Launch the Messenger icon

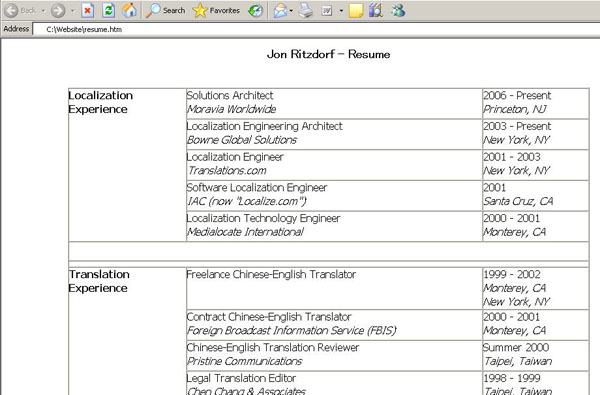click(398, 10)
